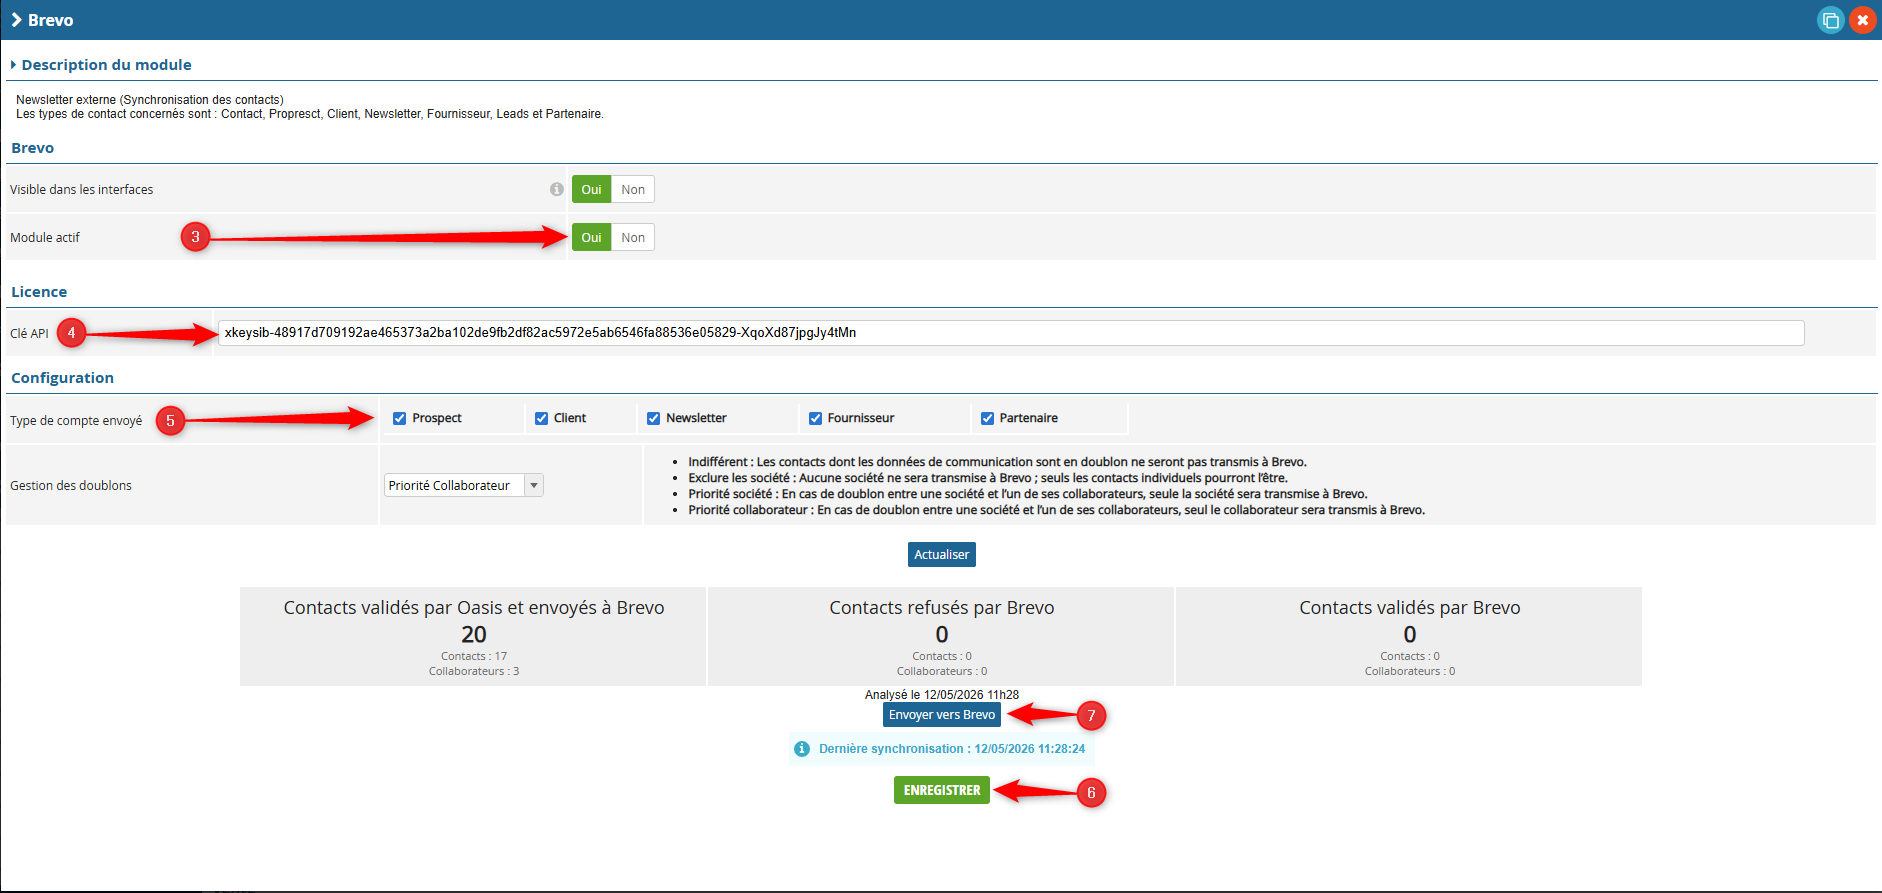Image resolution: width=1882 pixels, height=893 pixels.
Task: Click the Indifférent duplicate rule explanation
Action: pyautogui.click(x=997, y=462)
